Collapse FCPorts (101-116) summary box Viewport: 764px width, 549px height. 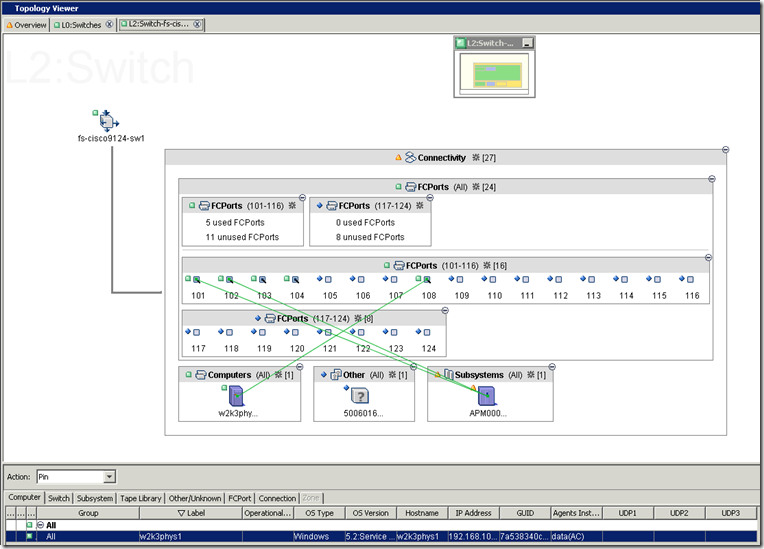pos(302,198)
